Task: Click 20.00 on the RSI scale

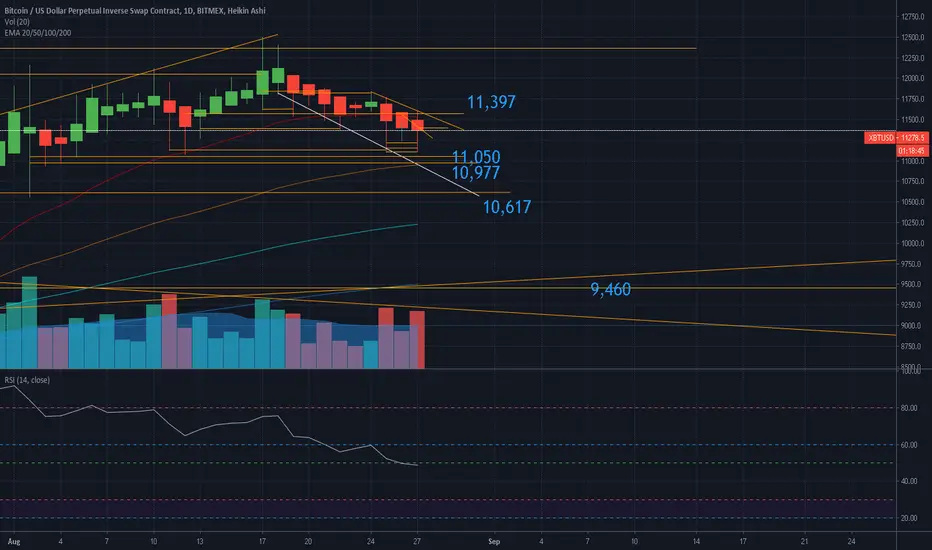Action: [x=909, y=518]
